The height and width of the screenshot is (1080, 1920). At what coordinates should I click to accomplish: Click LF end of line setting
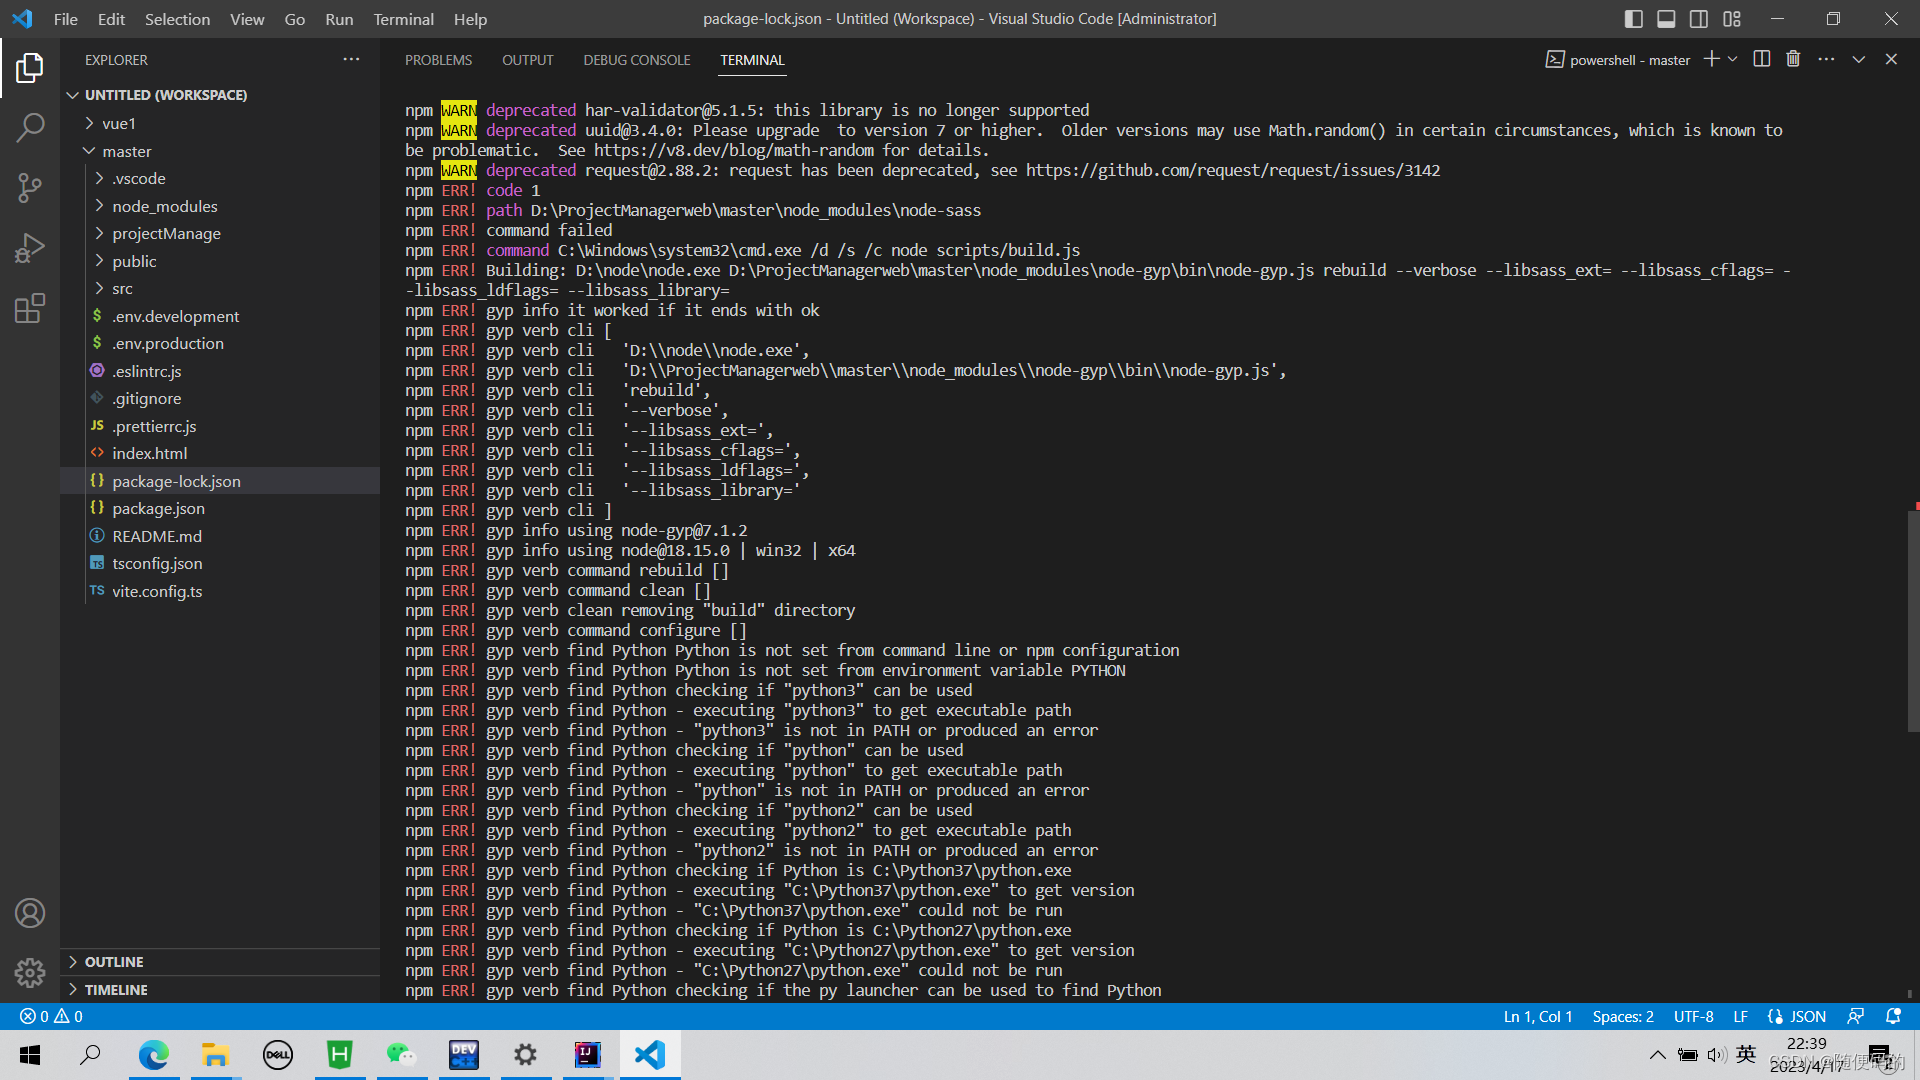point(1740,1016)
